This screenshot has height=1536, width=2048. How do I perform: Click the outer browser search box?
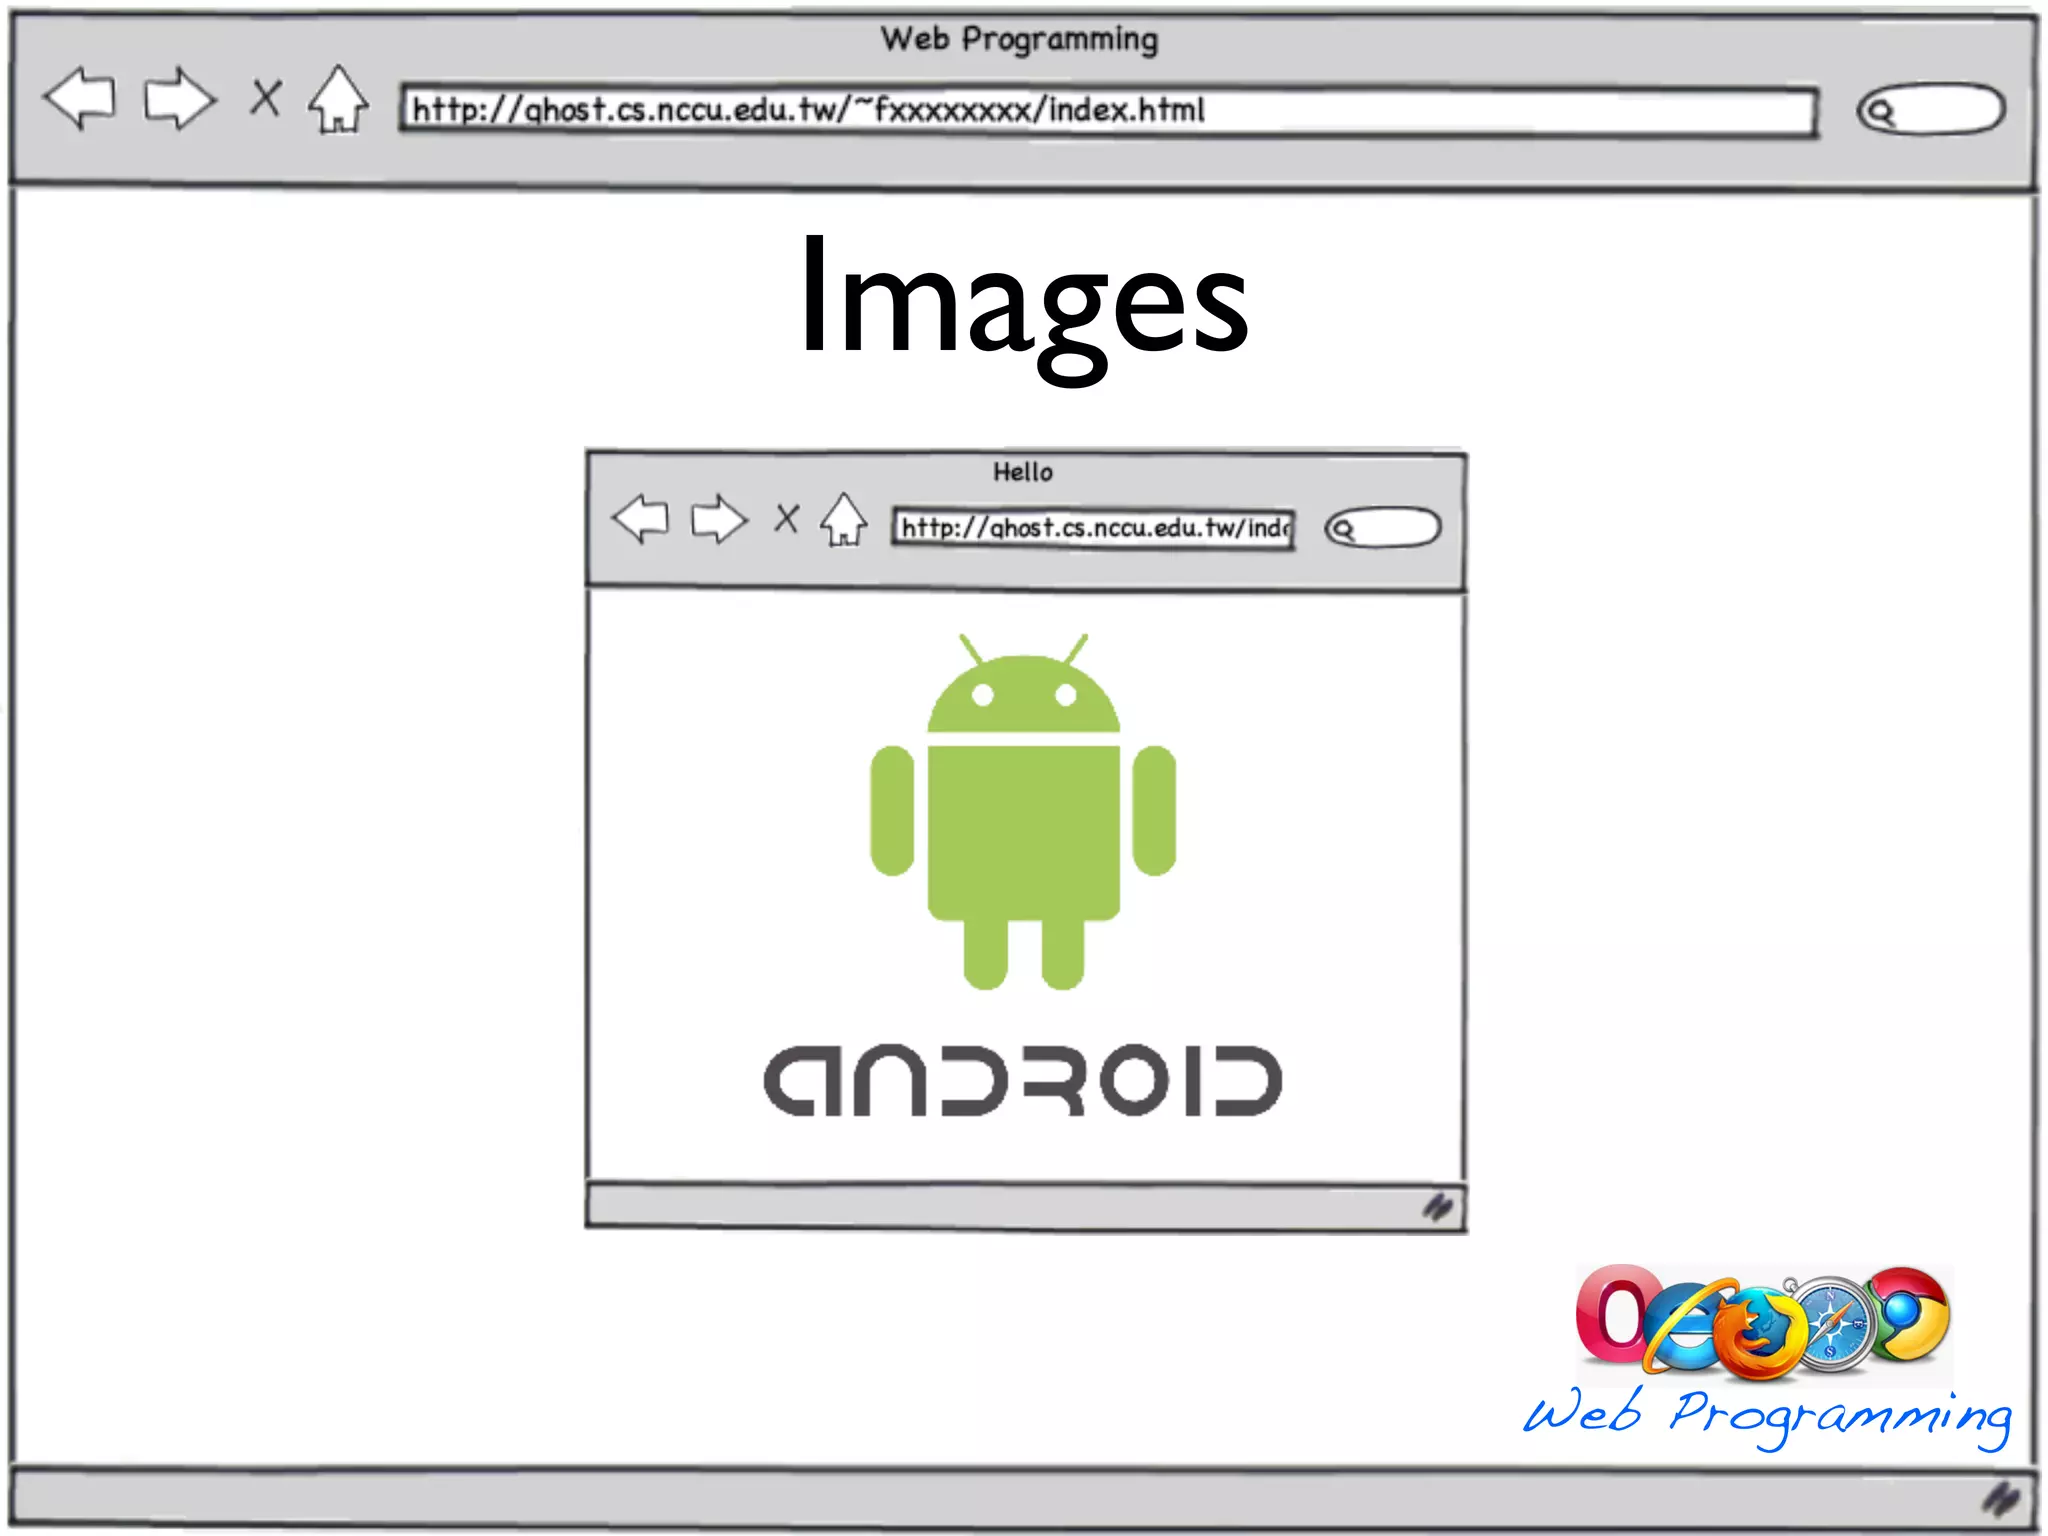coord(1931,109)
